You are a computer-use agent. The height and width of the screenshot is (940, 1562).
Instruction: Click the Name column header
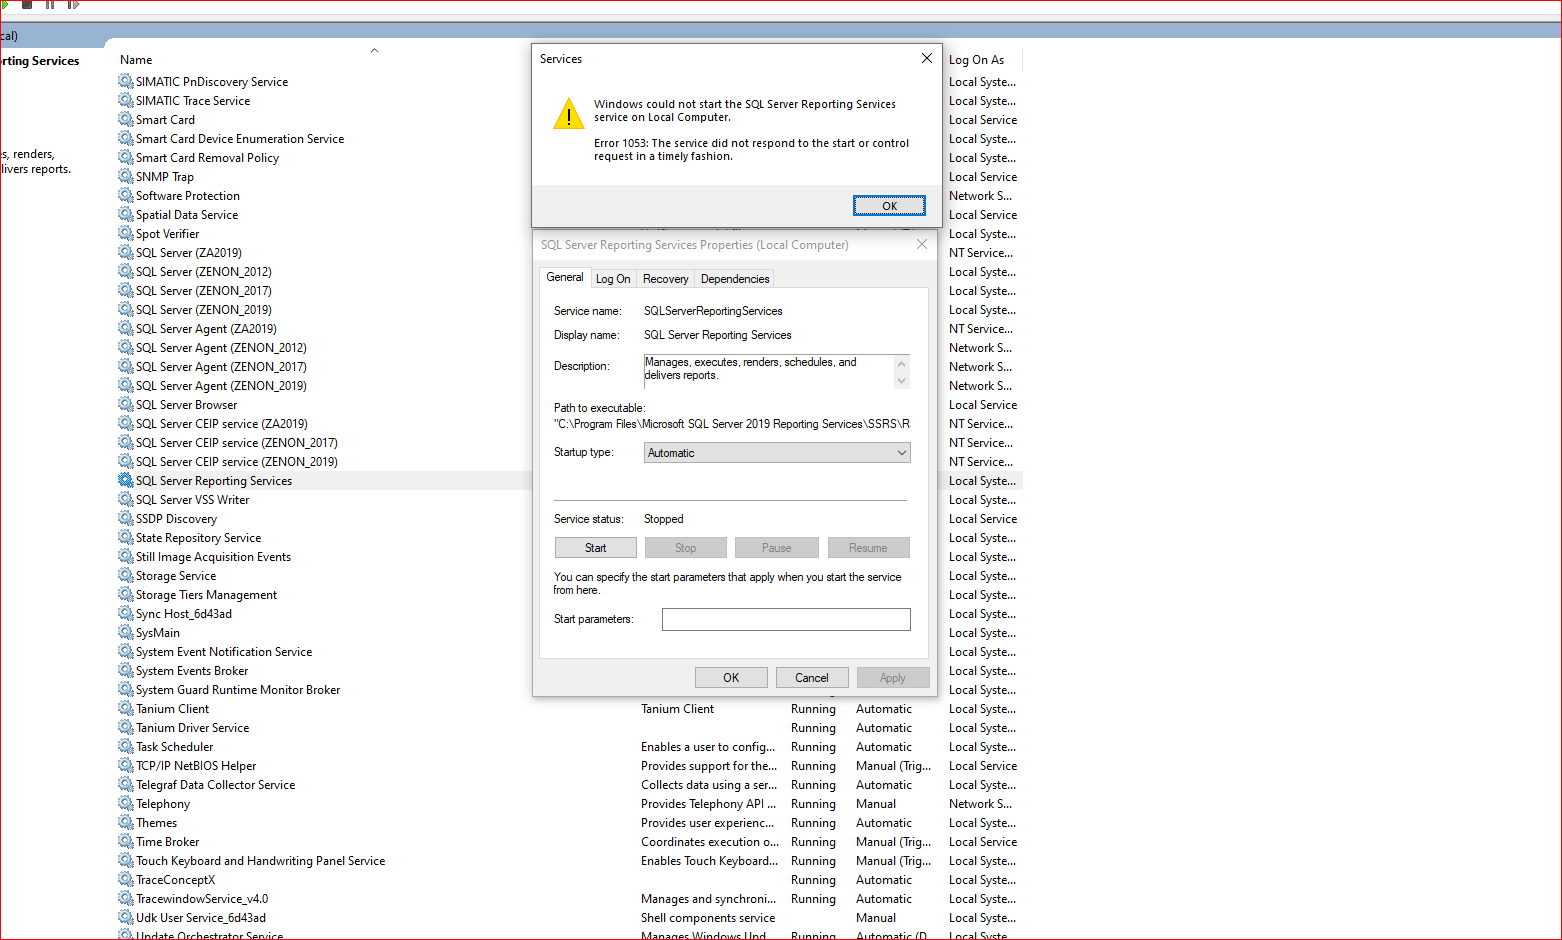tap(136, 60)
